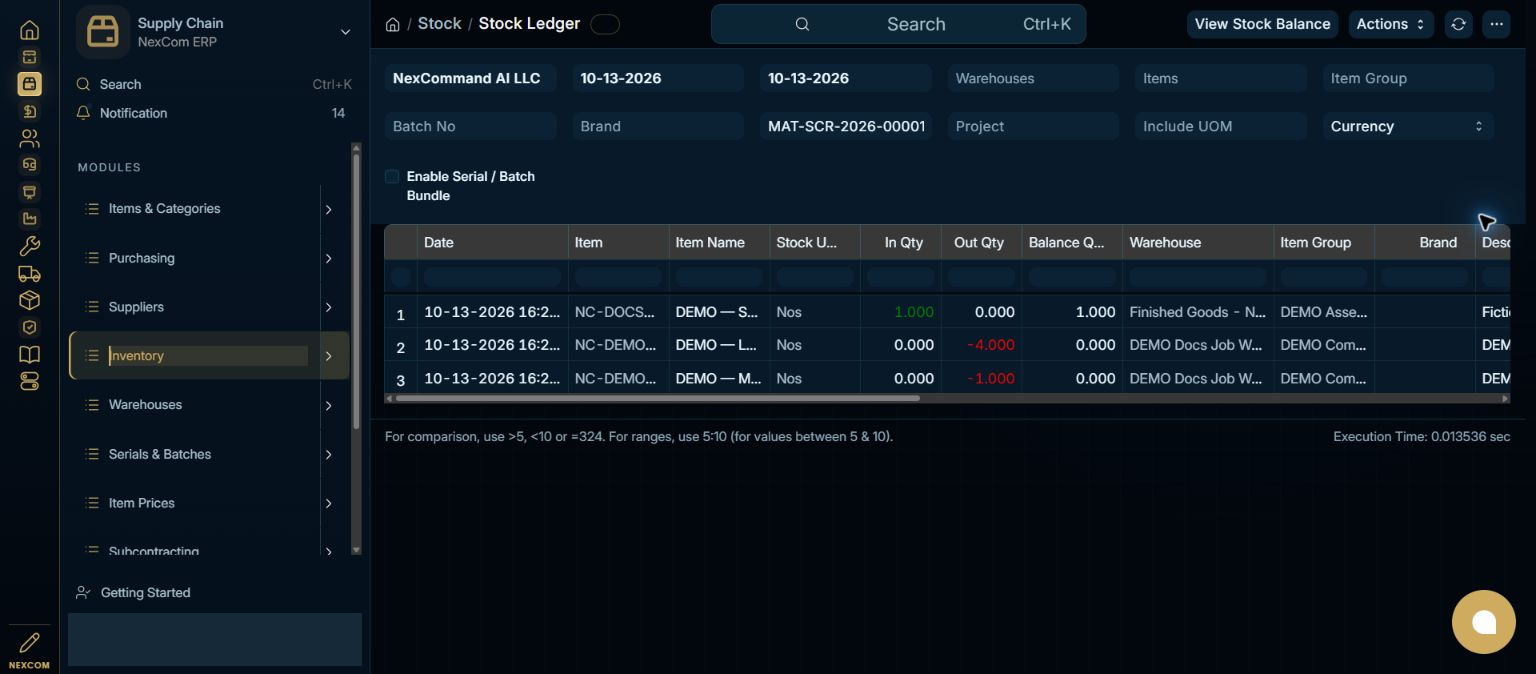Click the voucher field MAT-SCR-2026-00001

point(846,126)
